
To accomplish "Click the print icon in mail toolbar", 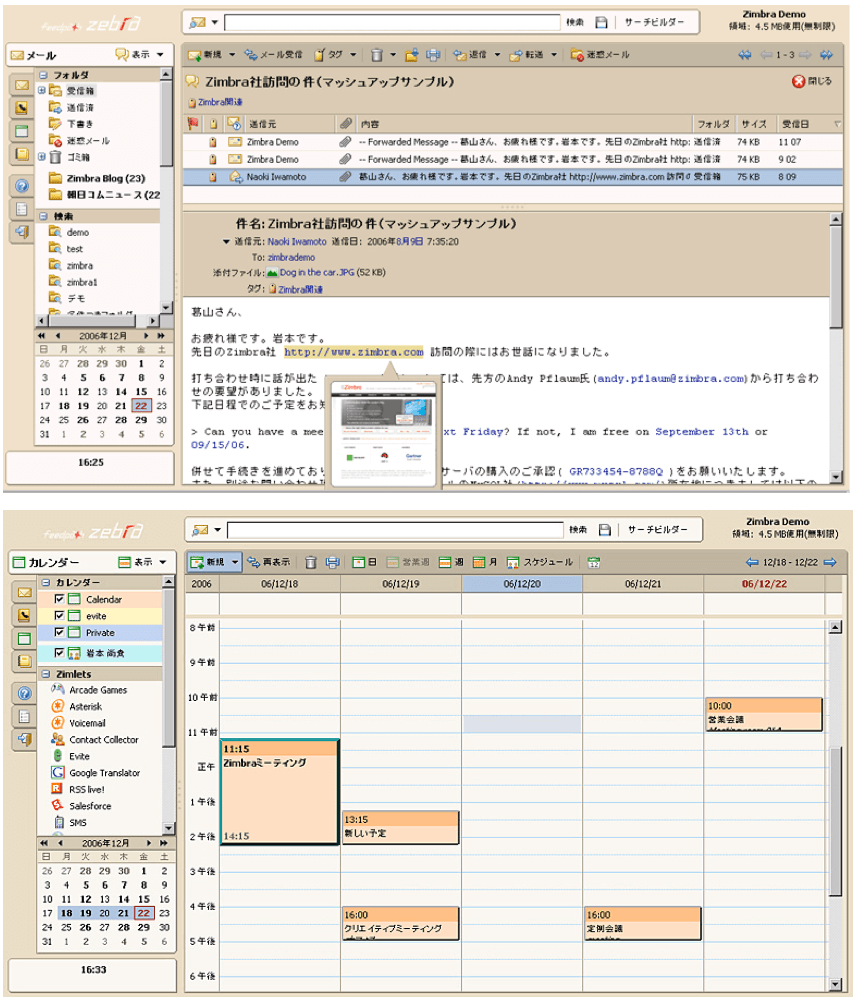I will point(433,55).
